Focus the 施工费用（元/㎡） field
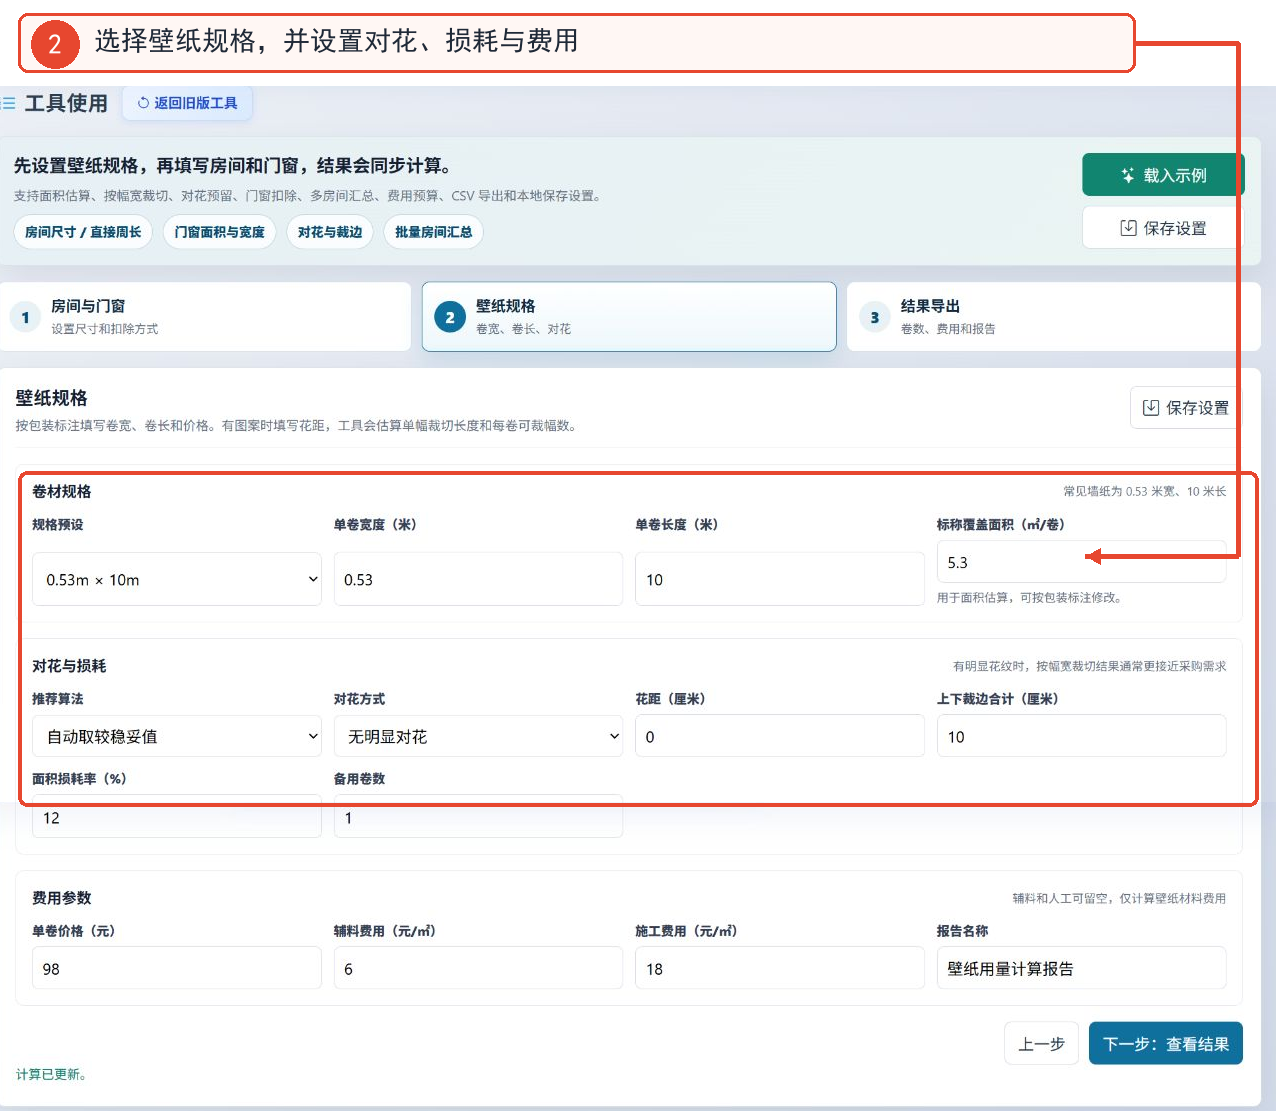 tap(779, 968)
